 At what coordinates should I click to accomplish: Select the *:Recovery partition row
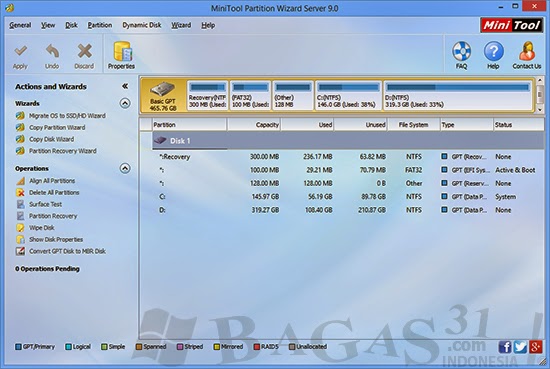point(348,157)
